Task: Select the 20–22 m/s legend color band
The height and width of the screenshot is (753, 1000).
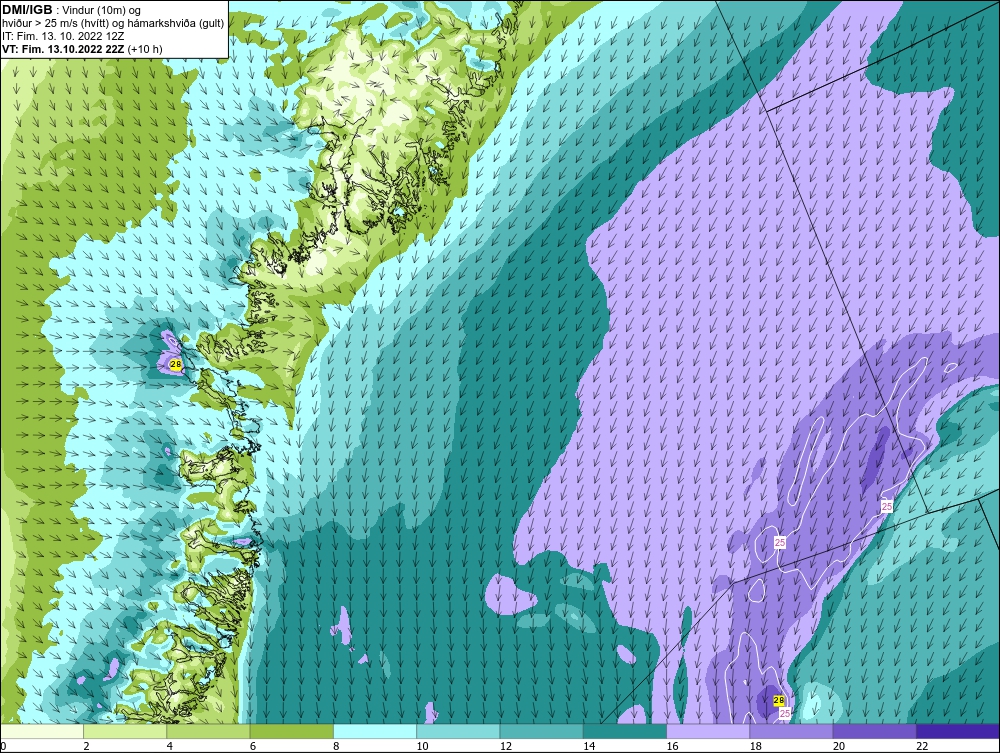Action: click(x=874, y=731)
